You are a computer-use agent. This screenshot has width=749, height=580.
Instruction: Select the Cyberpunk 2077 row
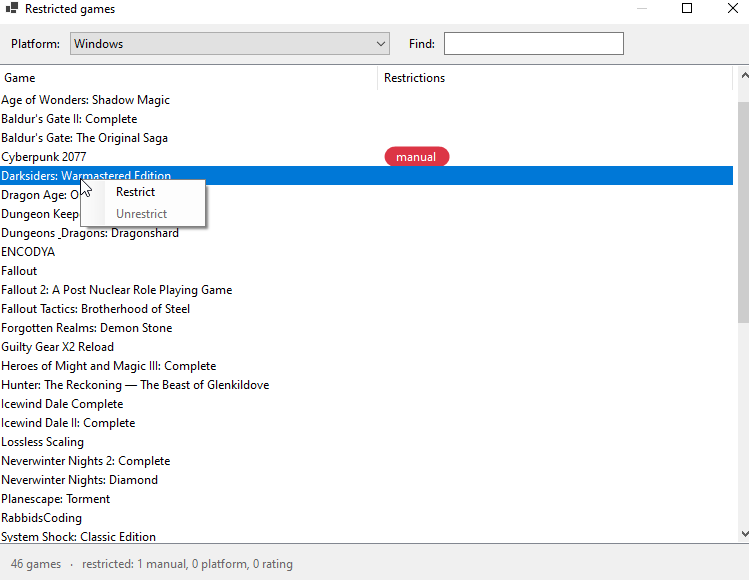(x=366, y=157)
